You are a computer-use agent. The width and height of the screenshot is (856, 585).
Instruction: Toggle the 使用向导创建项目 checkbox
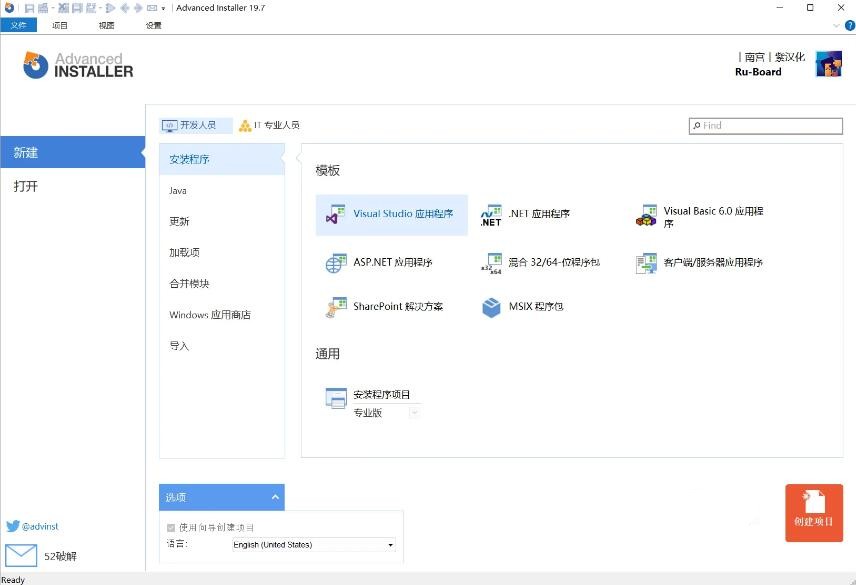point(171,527)
